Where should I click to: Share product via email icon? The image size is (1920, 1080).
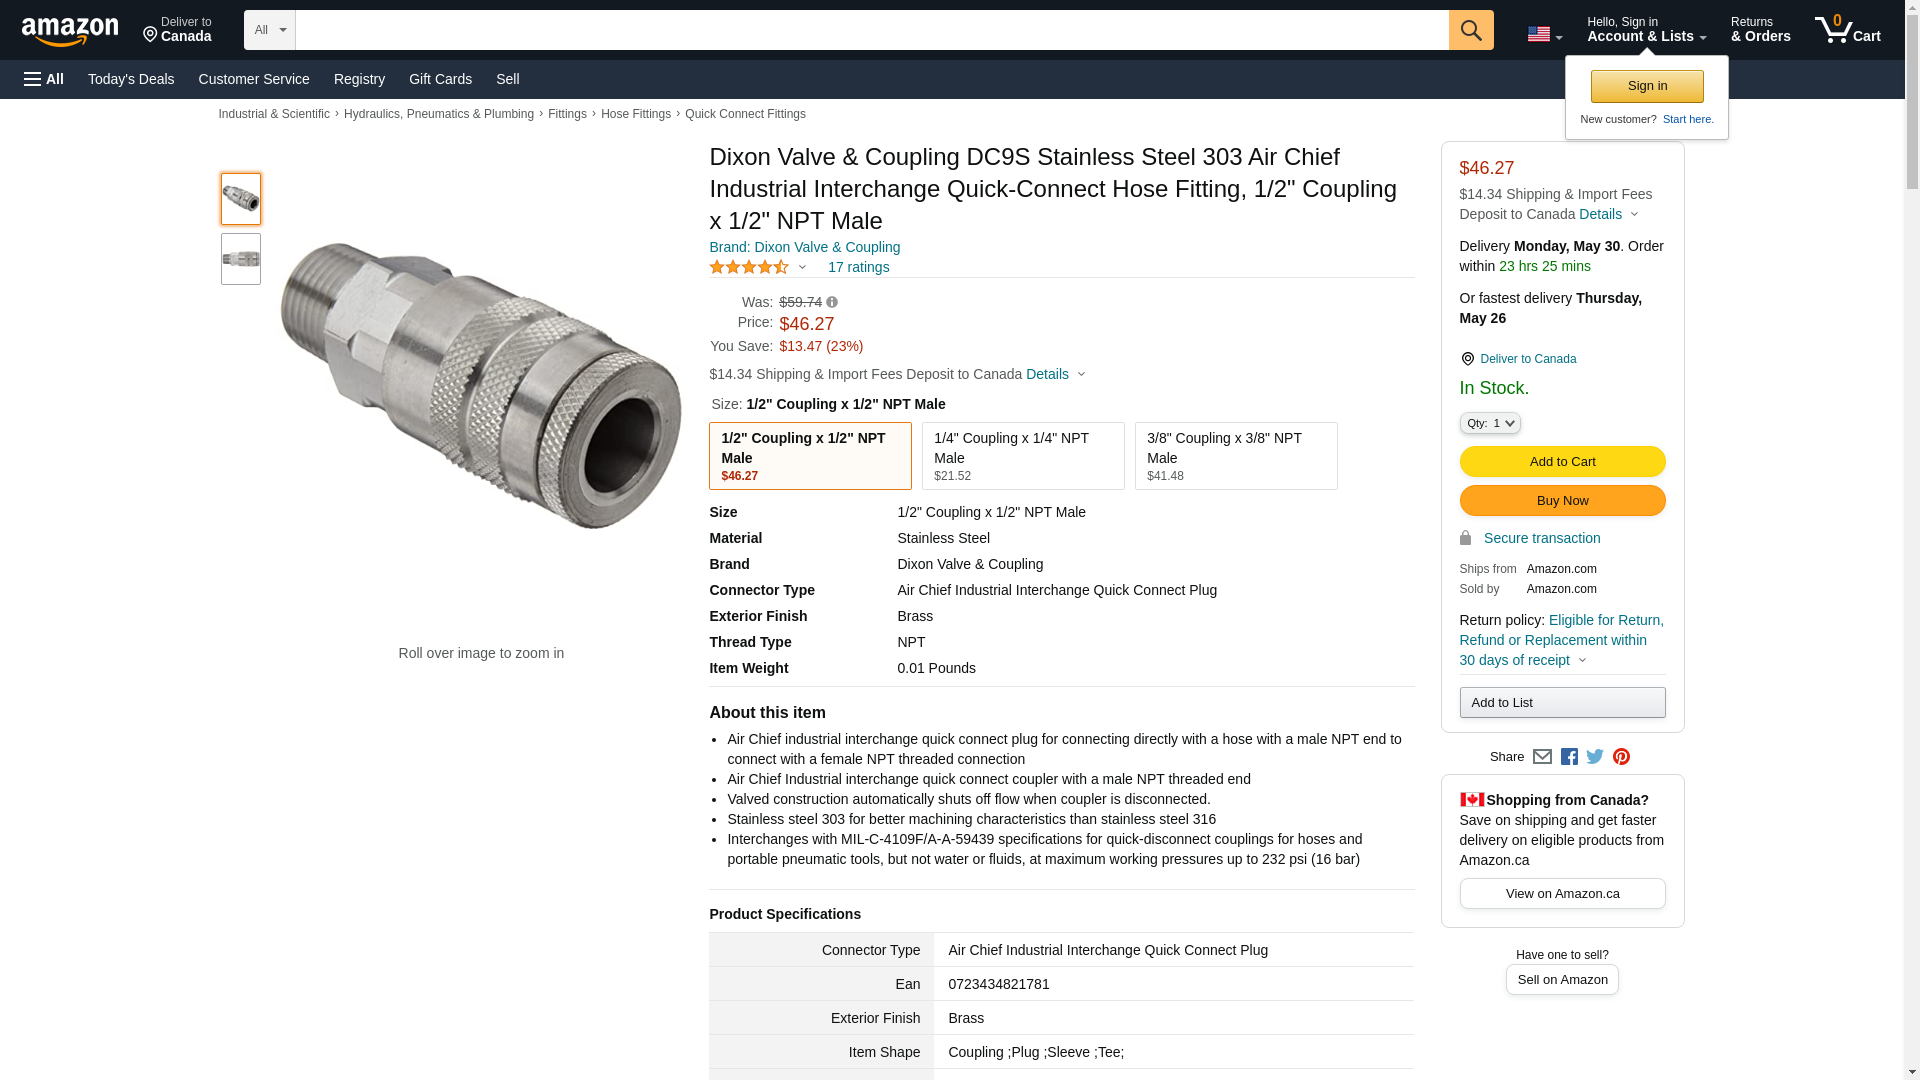coord(1542,757)
